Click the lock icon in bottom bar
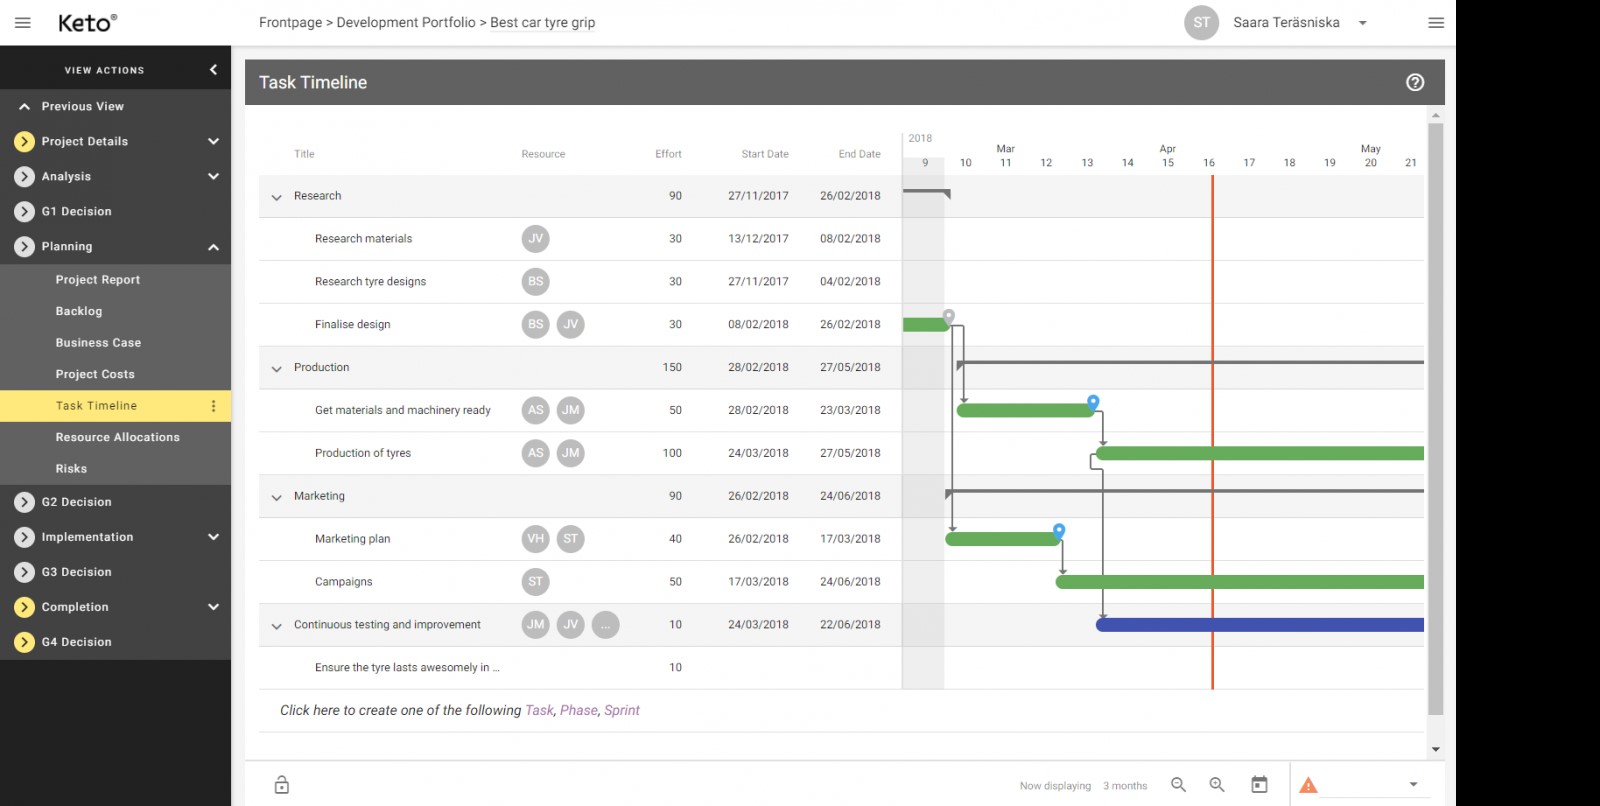The height and width of the screenshot is (806, 1600). (x=282, y=785)
